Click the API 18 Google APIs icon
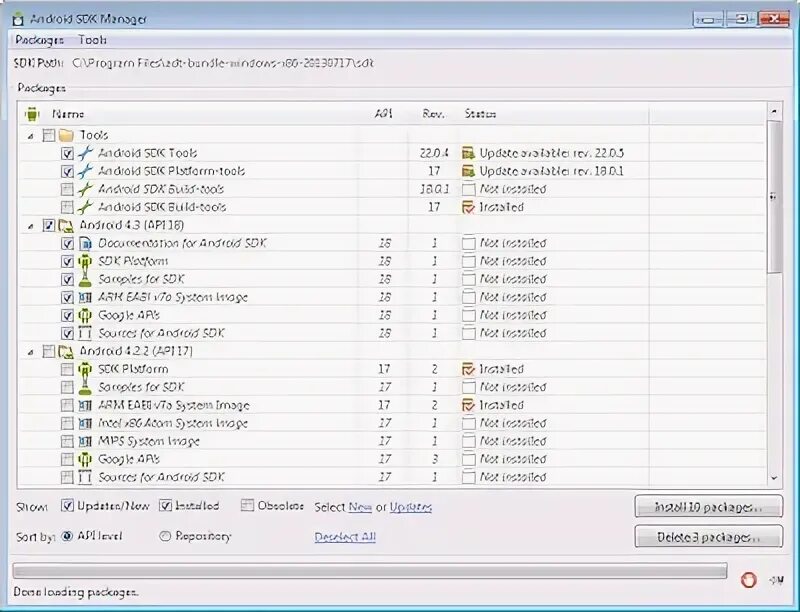800x612 pixels. click(85, 315)
